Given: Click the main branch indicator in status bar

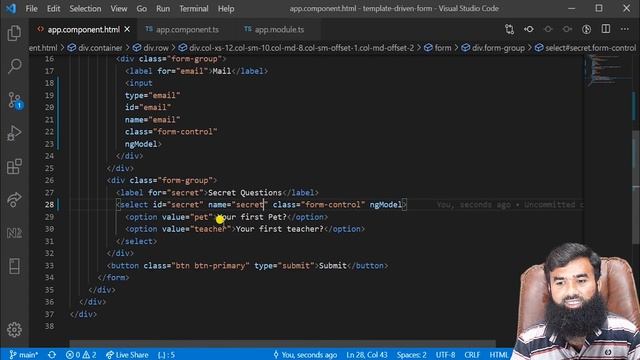Looking at the screenshot, I should [24, 355].
